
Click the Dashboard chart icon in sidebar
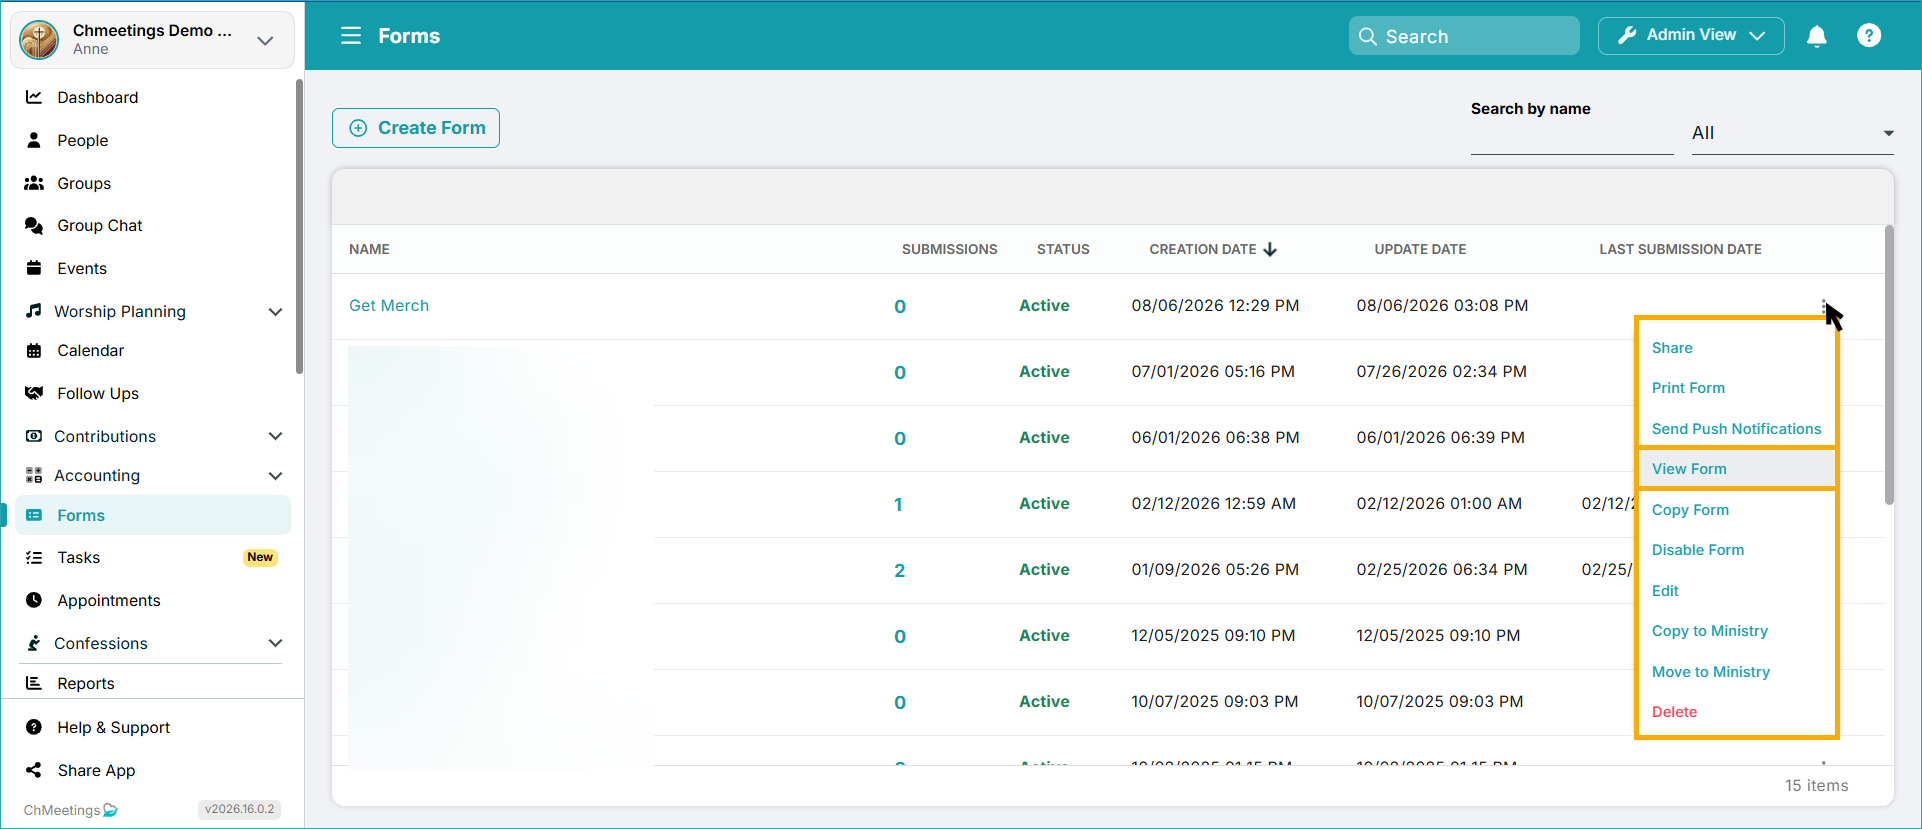pos(34,97)
